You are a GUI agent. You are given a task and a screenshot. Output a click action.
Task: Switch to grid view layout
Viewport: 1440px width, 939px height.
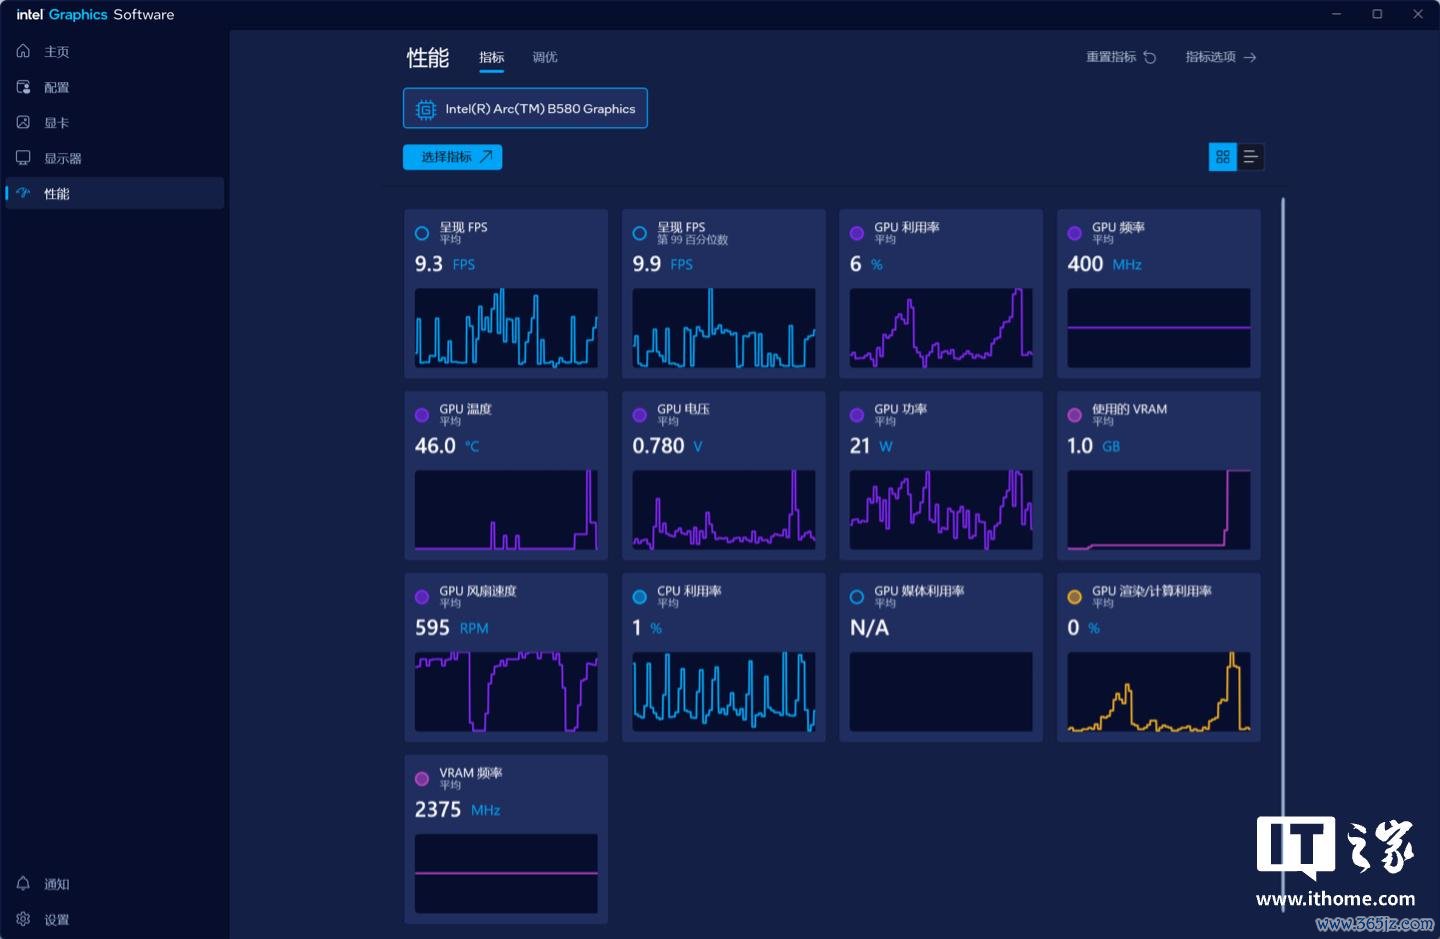click(x=1222, y=157)
